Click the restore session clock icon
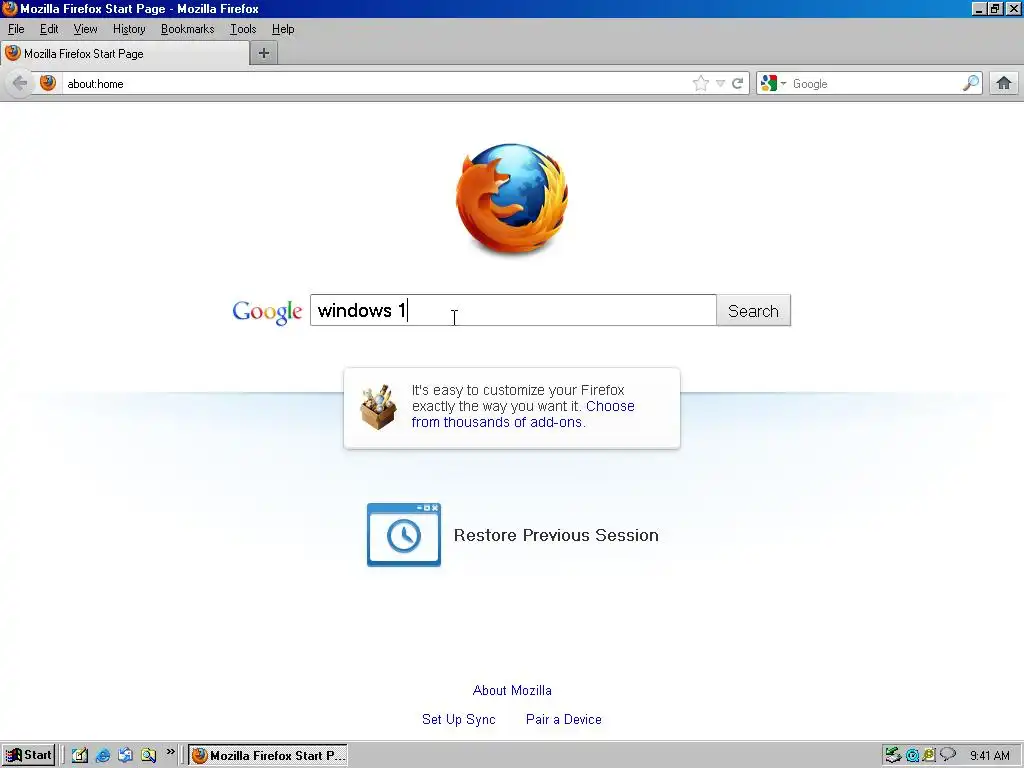 click(x=404, y=535)
